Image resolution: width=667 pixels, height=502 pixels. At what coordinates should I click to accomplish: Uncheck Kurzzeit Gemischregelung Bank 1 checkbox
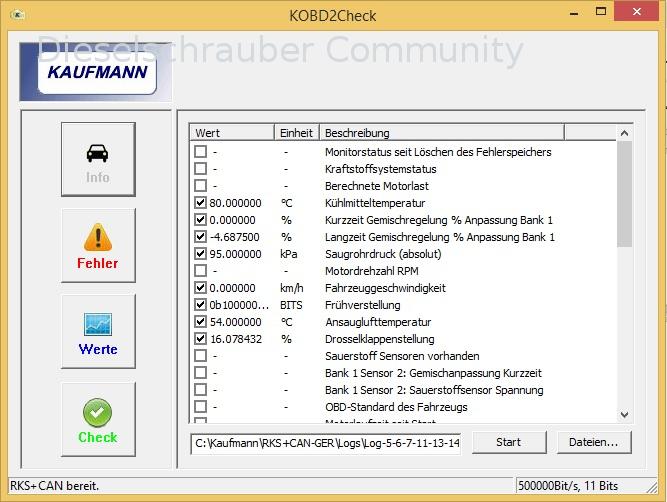tap(200, 220)
